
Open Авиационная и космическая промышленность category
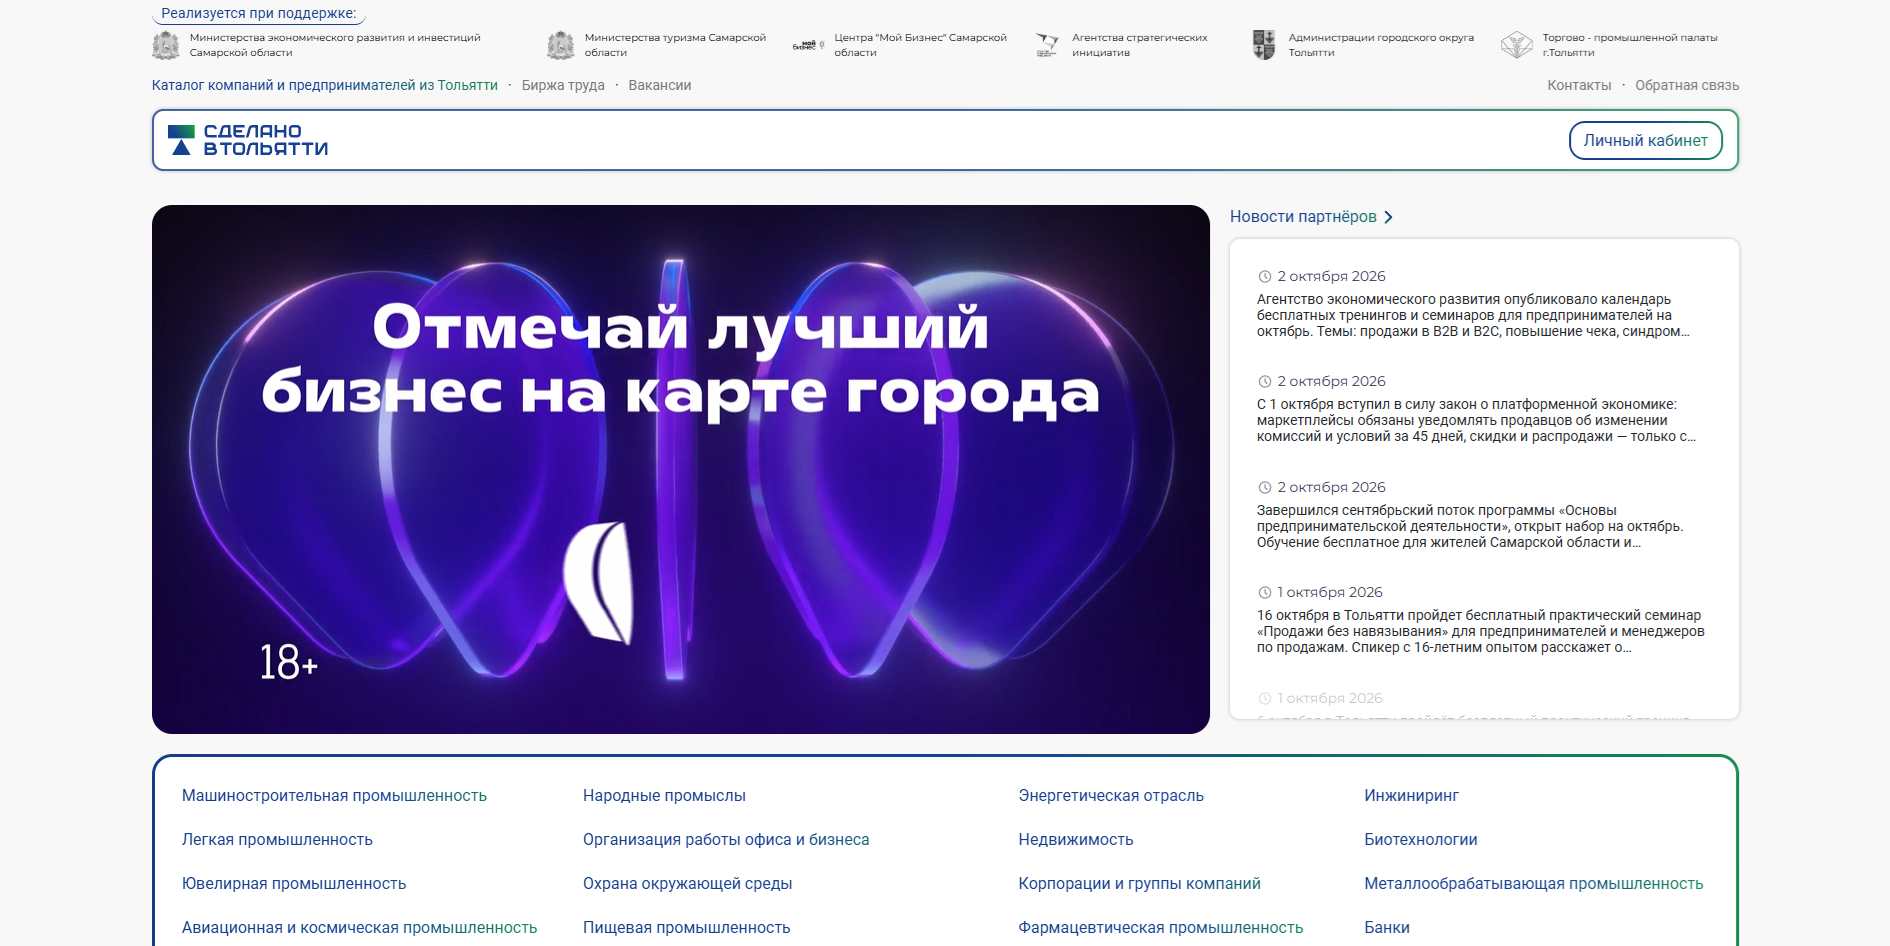(359, 928)
